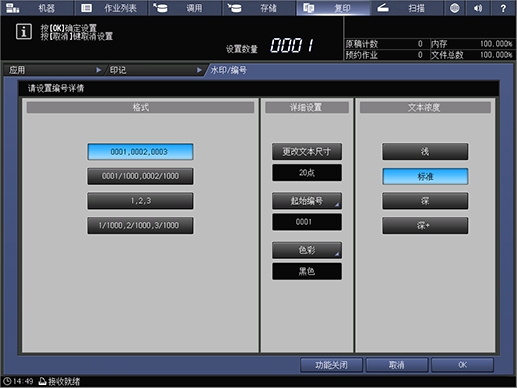Click the 0001 start number value field
517x388 pixels.
[x=307, y=222]
